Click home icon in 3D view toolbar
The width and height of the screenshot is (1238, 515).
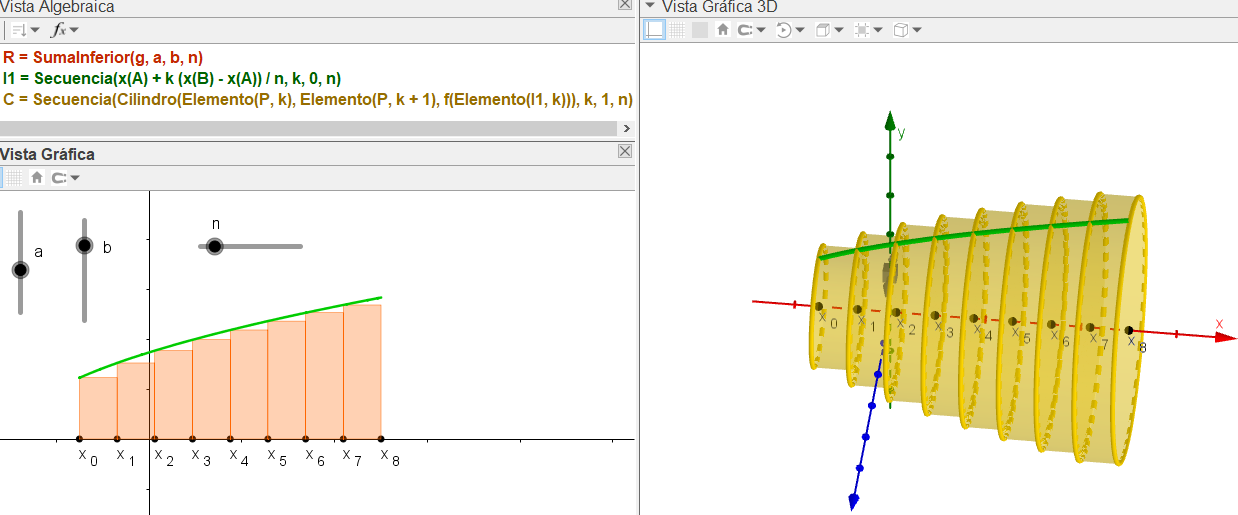pos(723,30)
